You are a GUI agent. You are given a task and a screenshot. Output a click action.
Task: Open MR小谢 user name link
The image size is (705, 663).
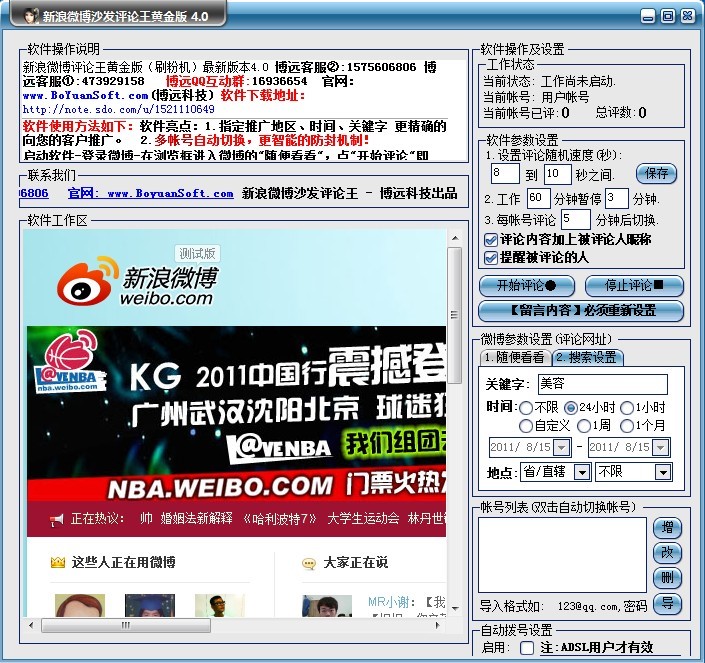pyautogui.click(x=388, y=601)
